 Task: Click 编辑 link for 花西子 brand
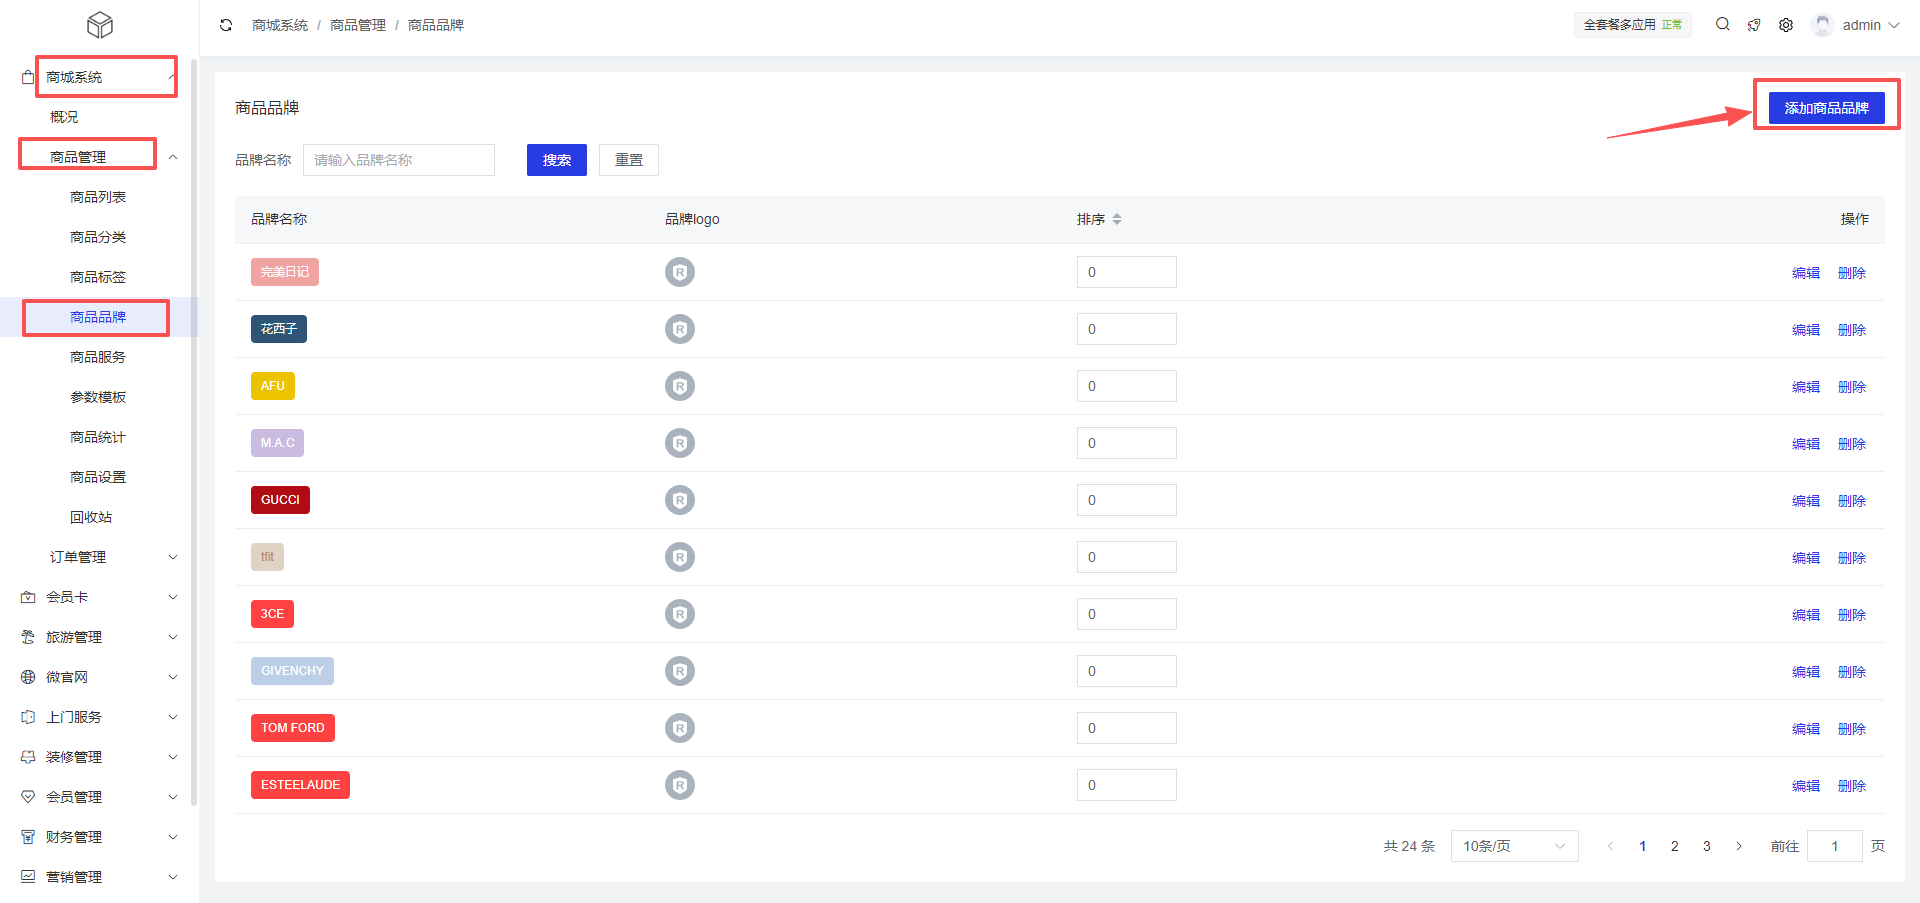[x=1805, y=330]
